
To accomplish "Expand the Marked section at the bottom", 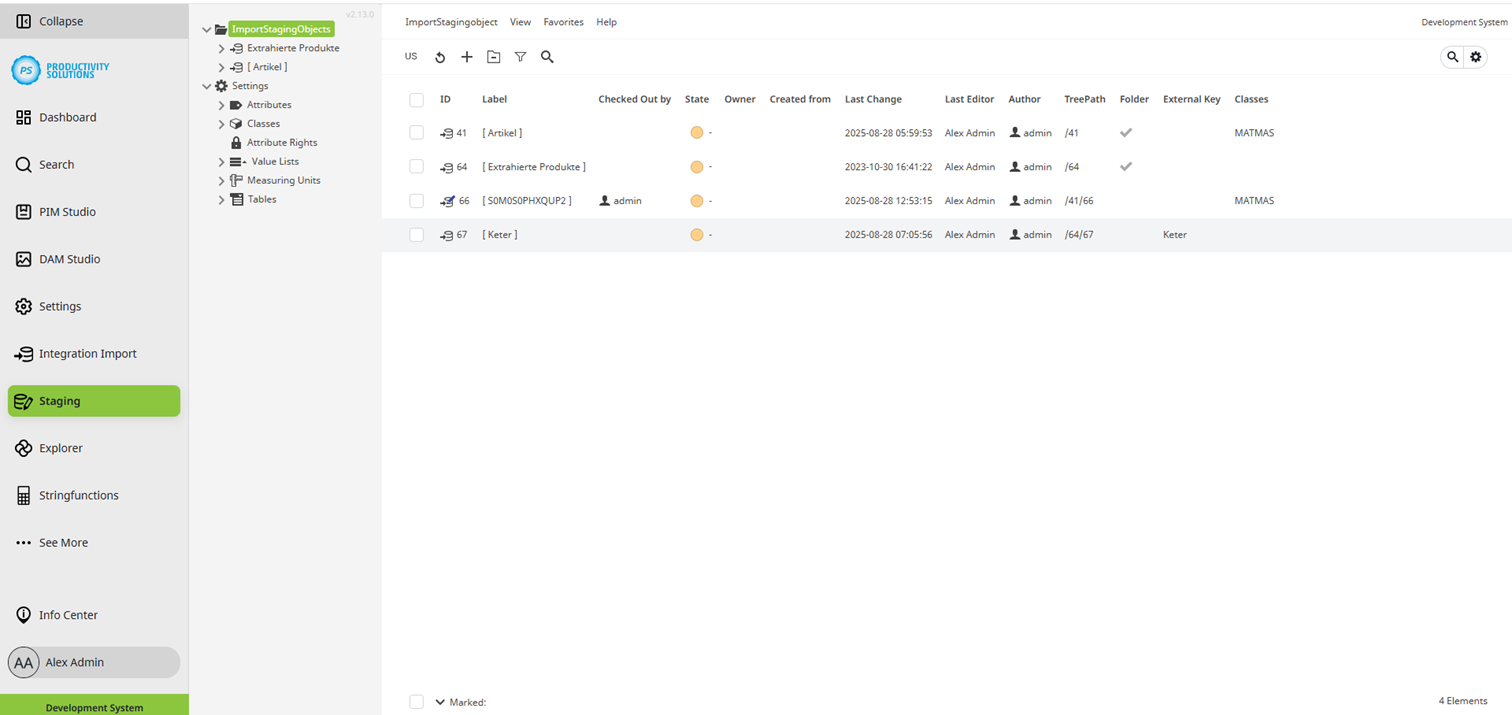I will pyautogui.click(x=440, y=702).
